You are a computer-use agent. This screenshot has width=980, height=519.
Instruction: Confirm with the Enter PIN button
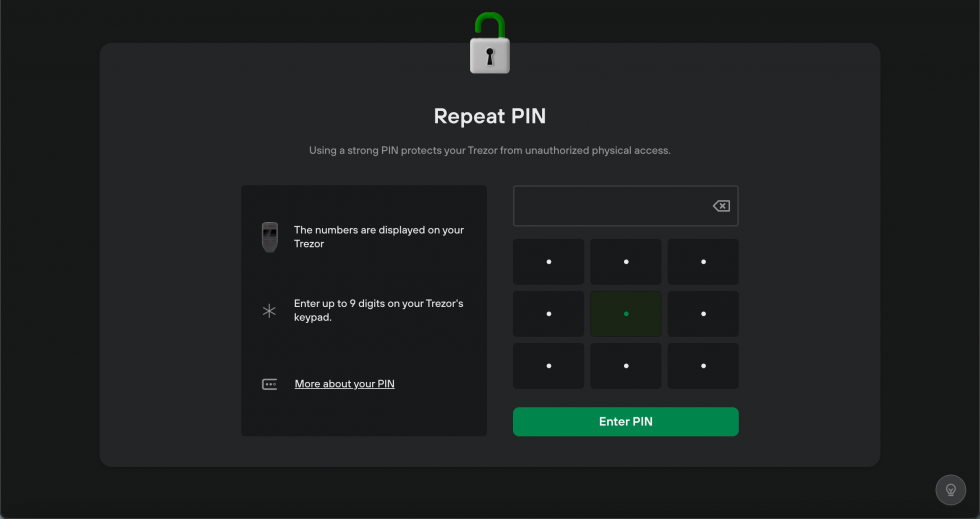pos(626,421)
